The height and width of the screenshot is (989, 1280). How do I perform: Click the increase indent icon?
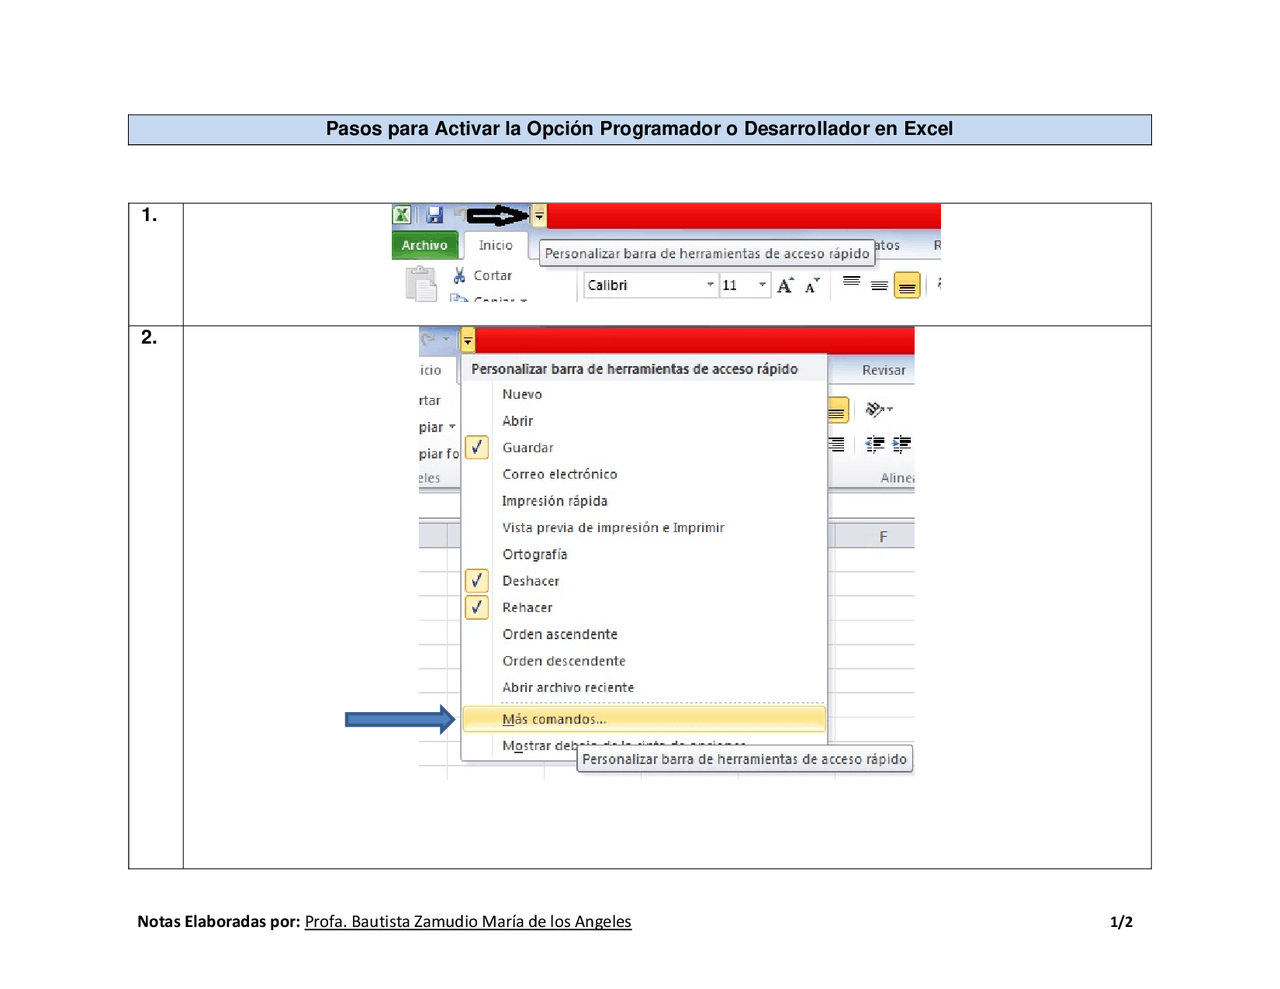click(900, 444)
